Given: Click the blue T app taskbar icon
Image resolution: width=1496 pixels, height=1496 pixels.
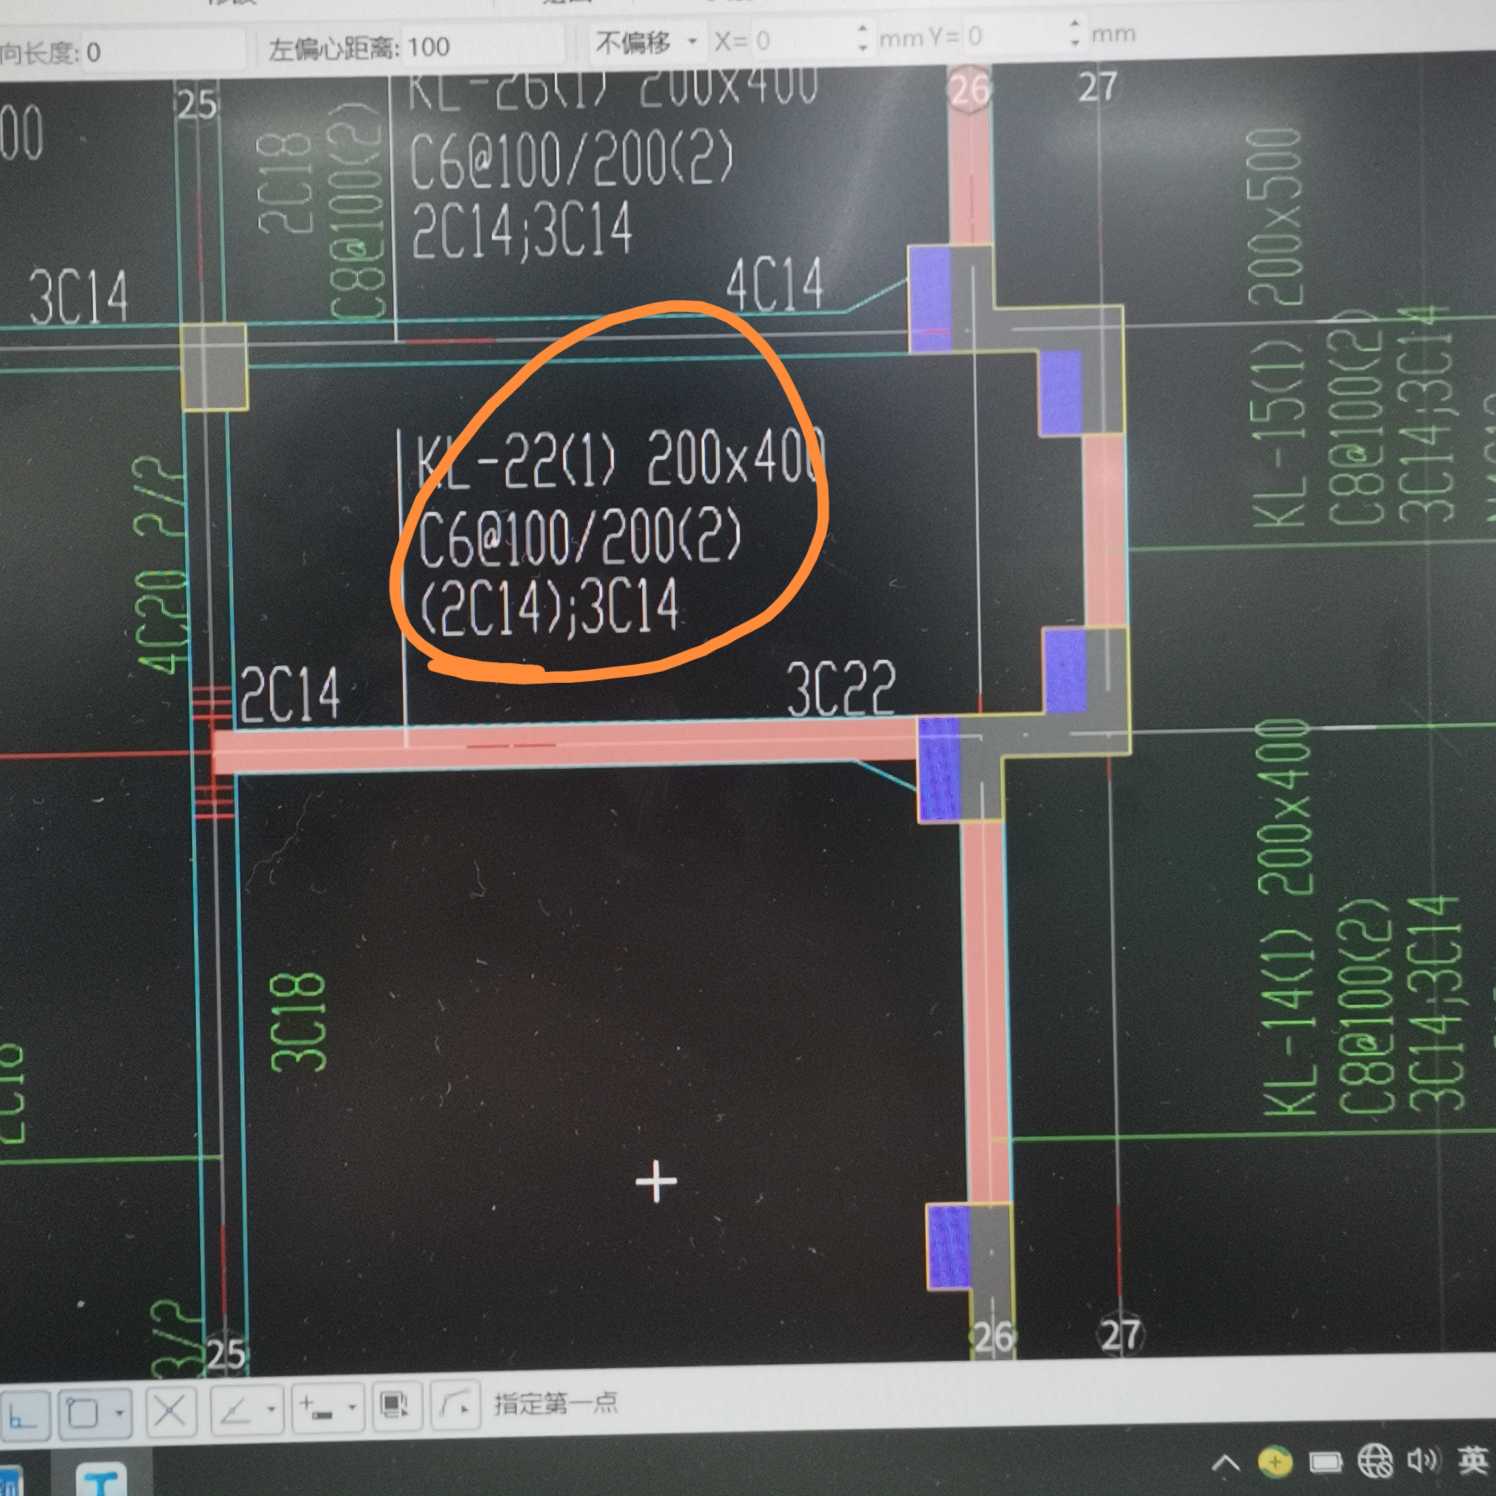Looking at the screenshot, I should pos(104,1479).
